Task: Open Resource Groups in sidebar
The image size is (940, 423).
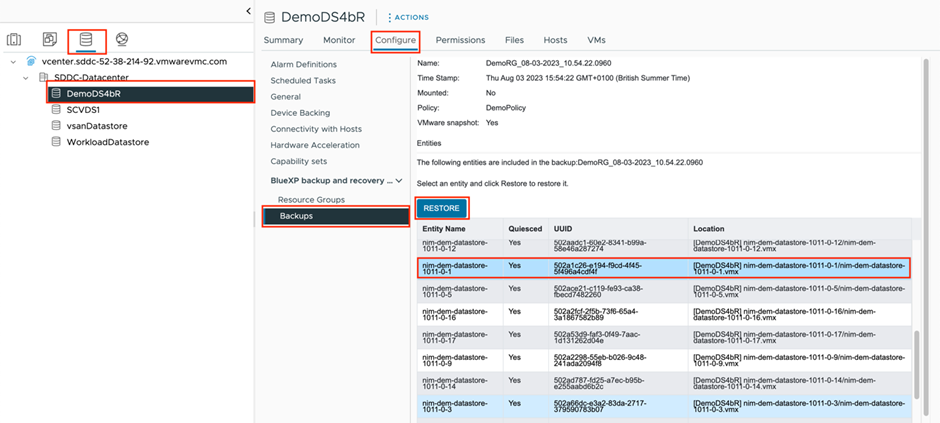Action: pos(311,200)
